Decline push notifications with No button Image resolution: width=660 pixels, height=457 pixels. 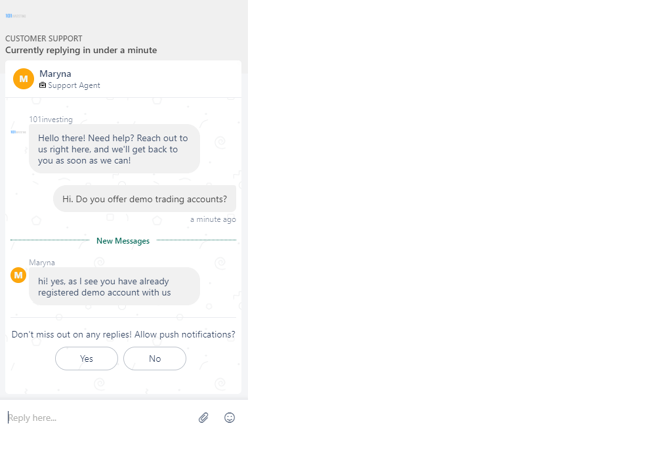[154, 359]
